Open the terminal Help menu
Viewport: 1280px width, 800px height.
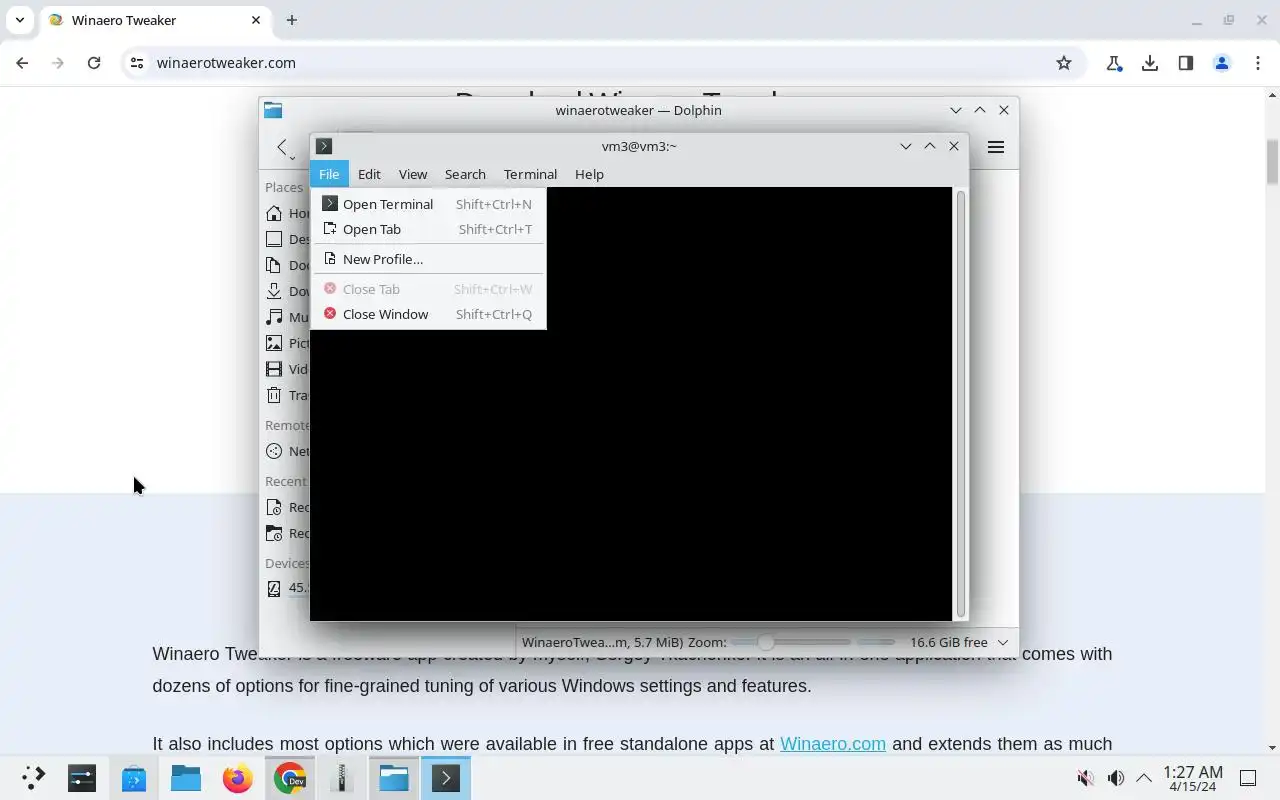click(x=589, y=174)
